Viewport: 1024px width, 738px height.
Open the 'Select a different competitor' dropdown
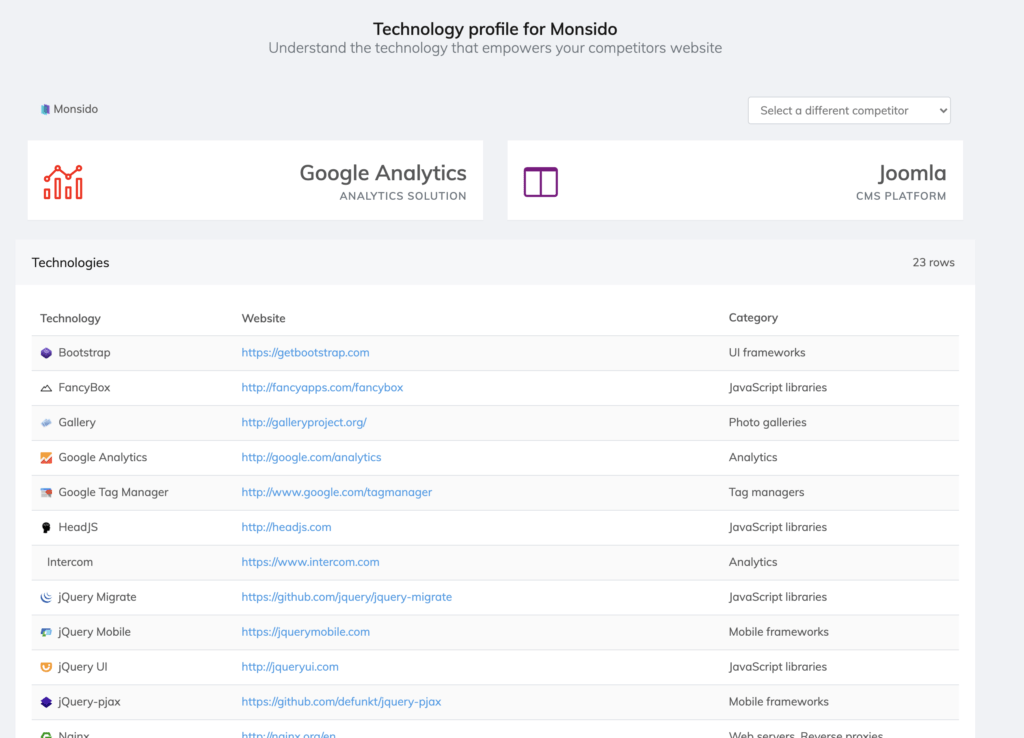(849, 110)
